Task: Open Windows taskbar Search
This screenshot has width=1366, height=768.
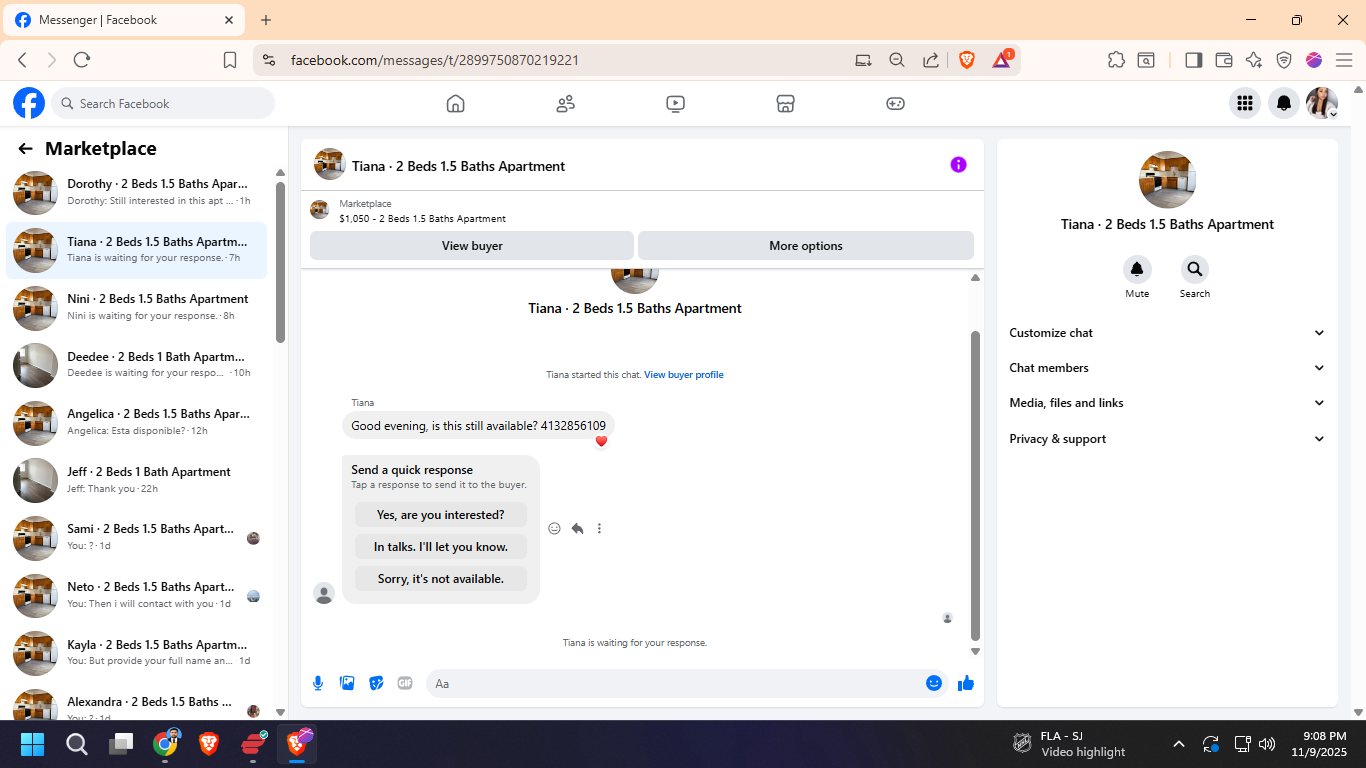Action: click(x=77, y=744)
